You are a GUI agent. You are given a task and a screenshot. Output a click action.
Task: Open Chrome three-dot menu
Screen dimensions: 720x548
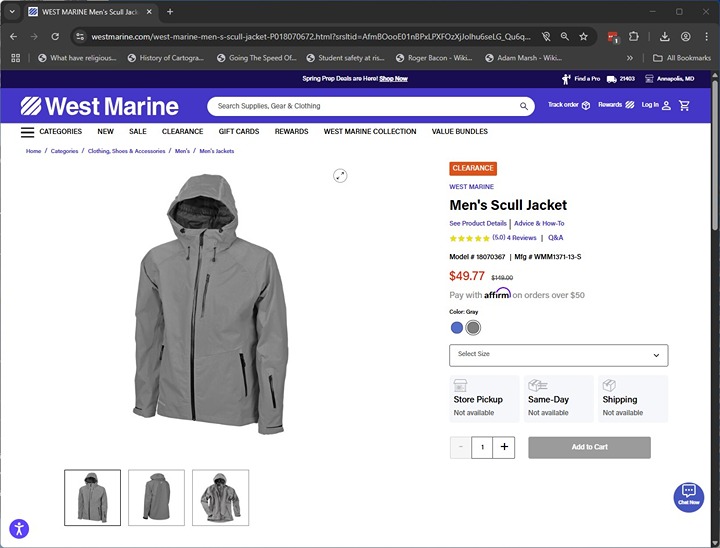pos(706,36)
